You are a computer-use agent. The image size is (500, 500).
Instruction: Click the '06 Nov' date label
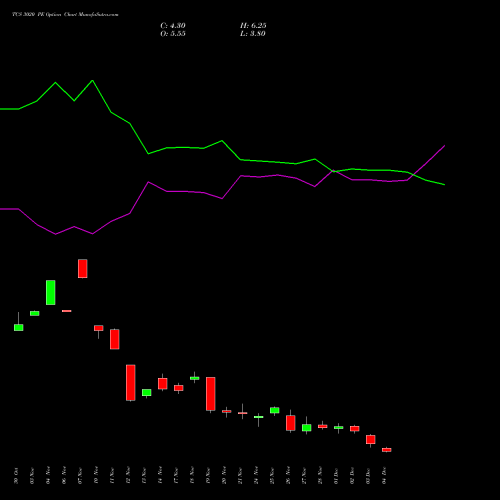(x=64, y=476)
